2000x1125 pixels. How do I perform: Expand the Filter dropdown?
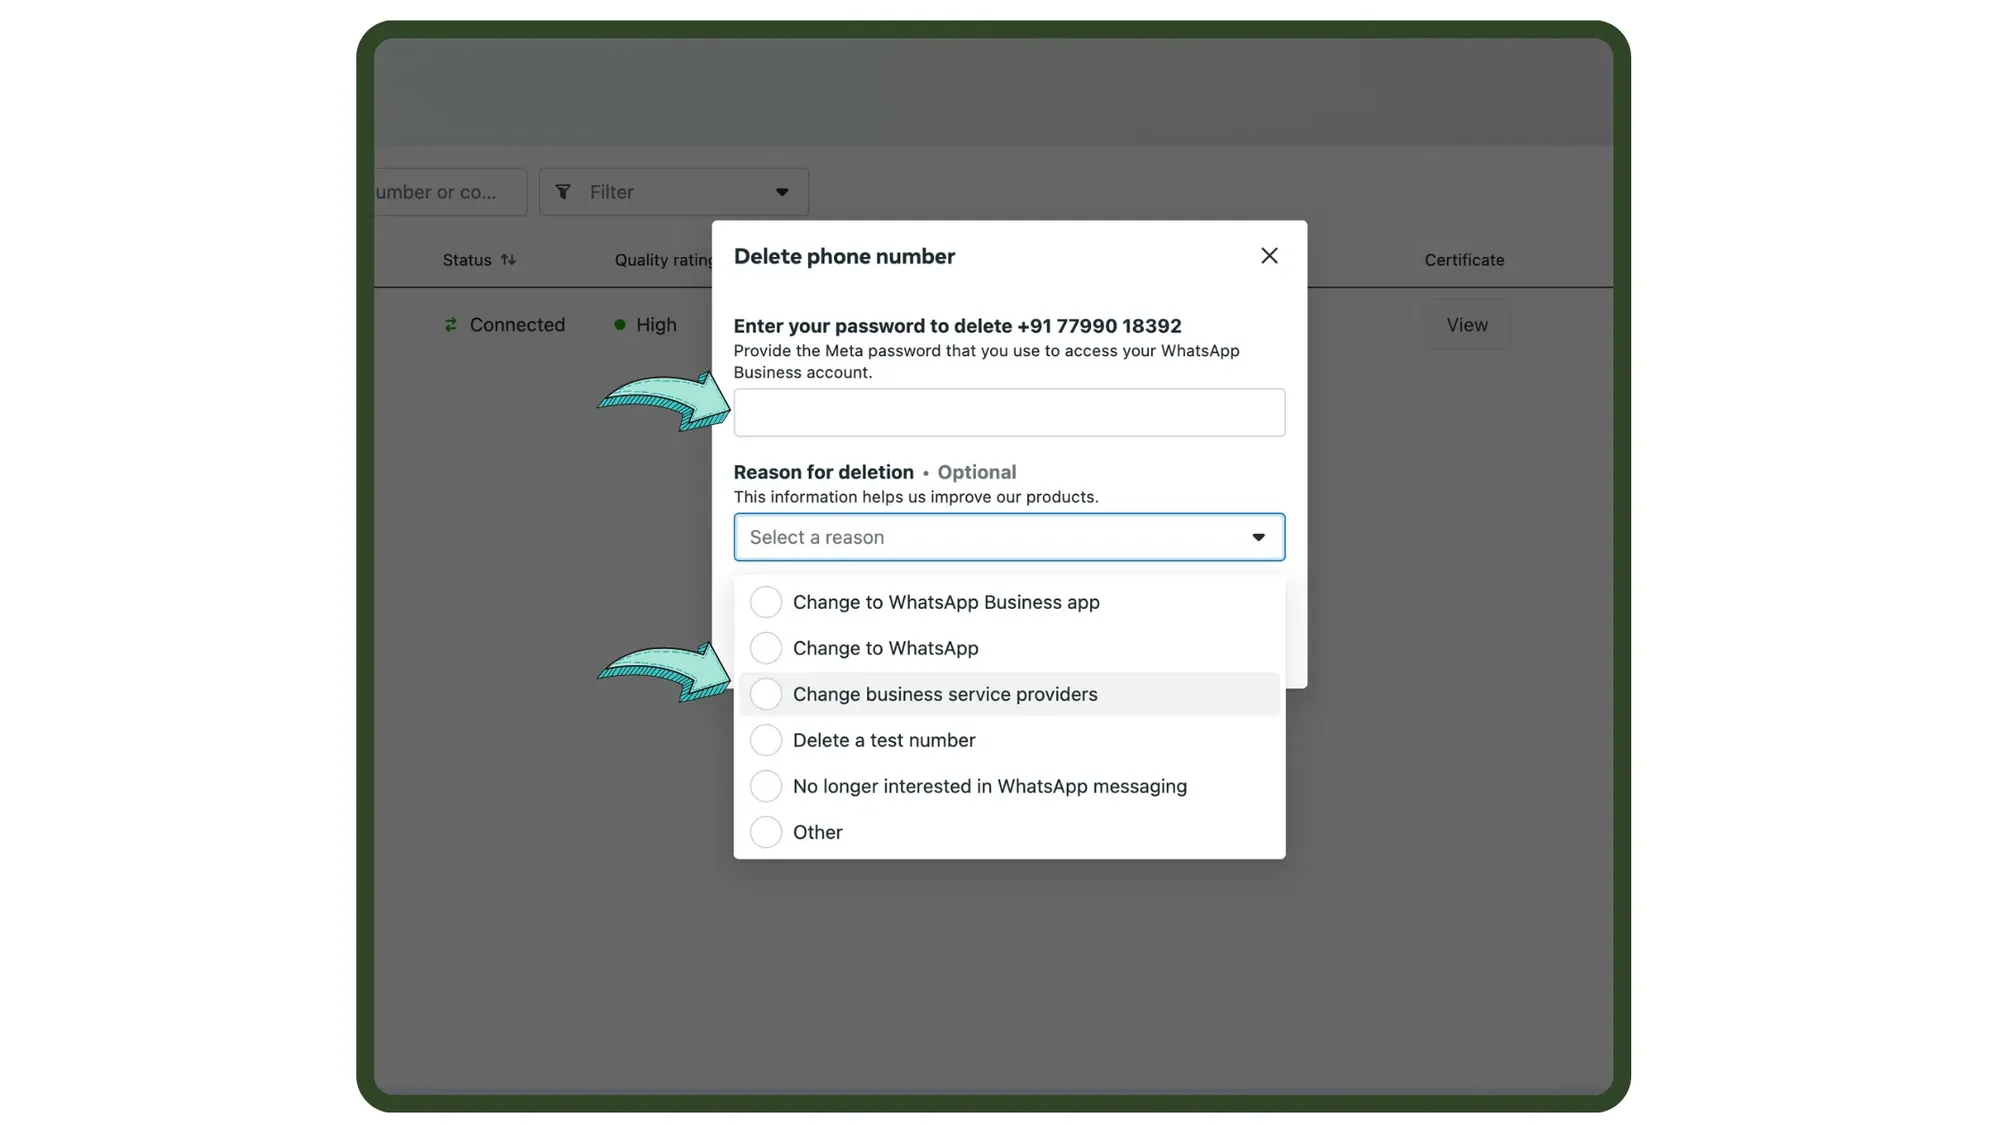pyautogui.click(x=782, y=191)
